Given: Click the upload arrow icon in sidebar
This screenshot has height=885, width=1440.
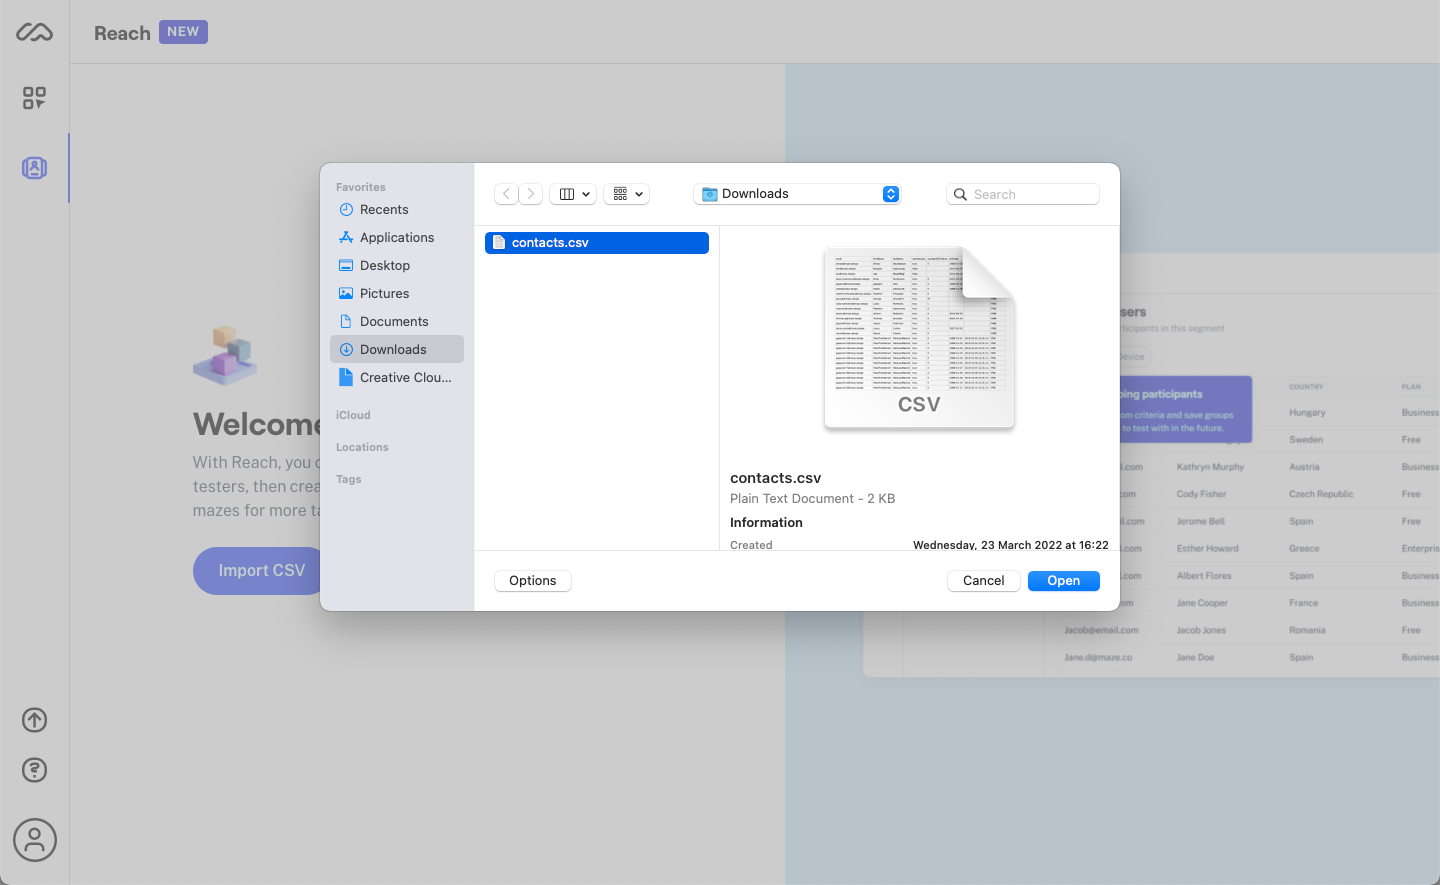Looking at the screenshot, I should (34, 720).
